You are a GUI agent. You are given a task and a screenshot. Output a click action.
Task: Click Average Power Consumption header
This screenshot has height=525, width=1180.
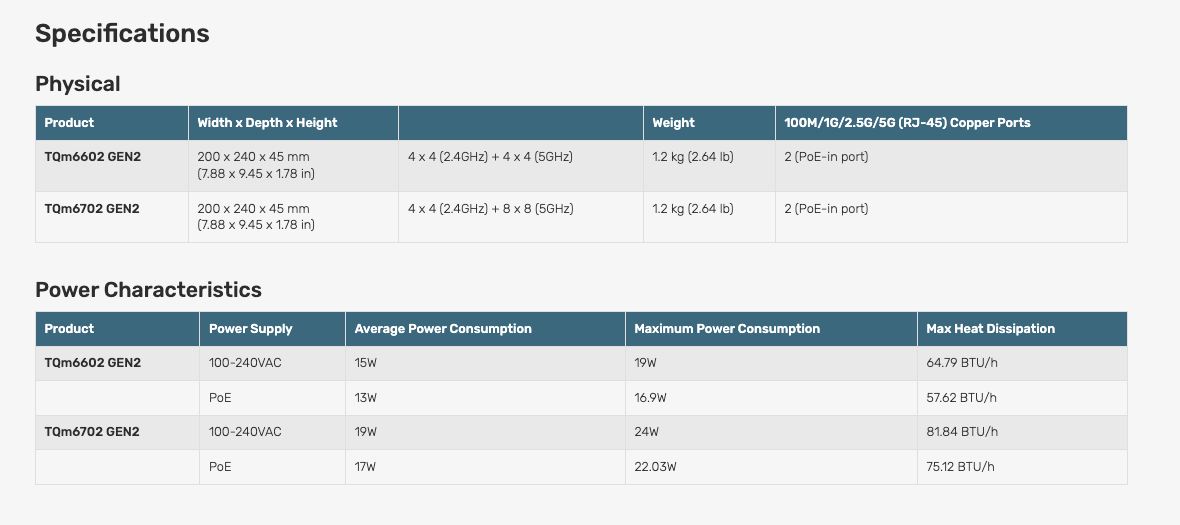coord(443,329)
